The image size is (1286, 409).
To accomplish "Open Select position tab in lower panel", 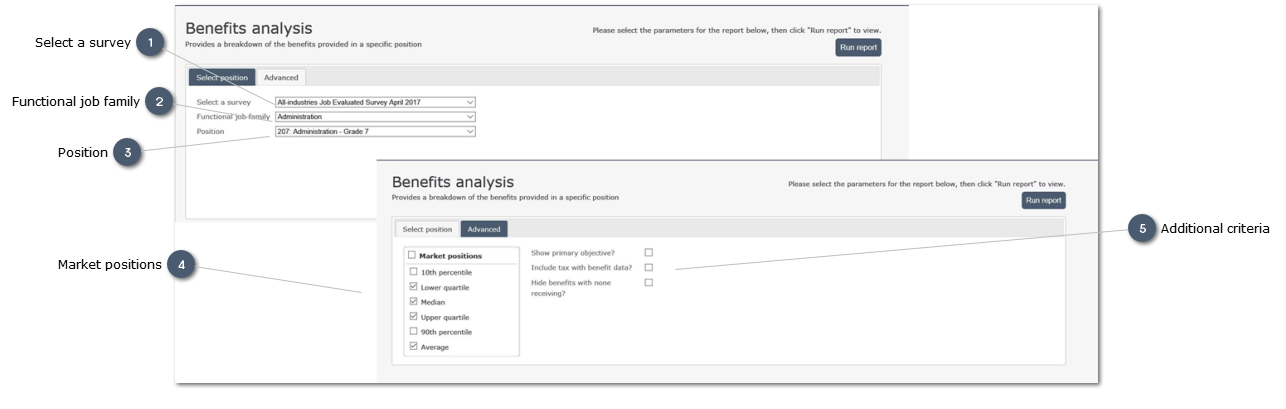I will [427, 229].
